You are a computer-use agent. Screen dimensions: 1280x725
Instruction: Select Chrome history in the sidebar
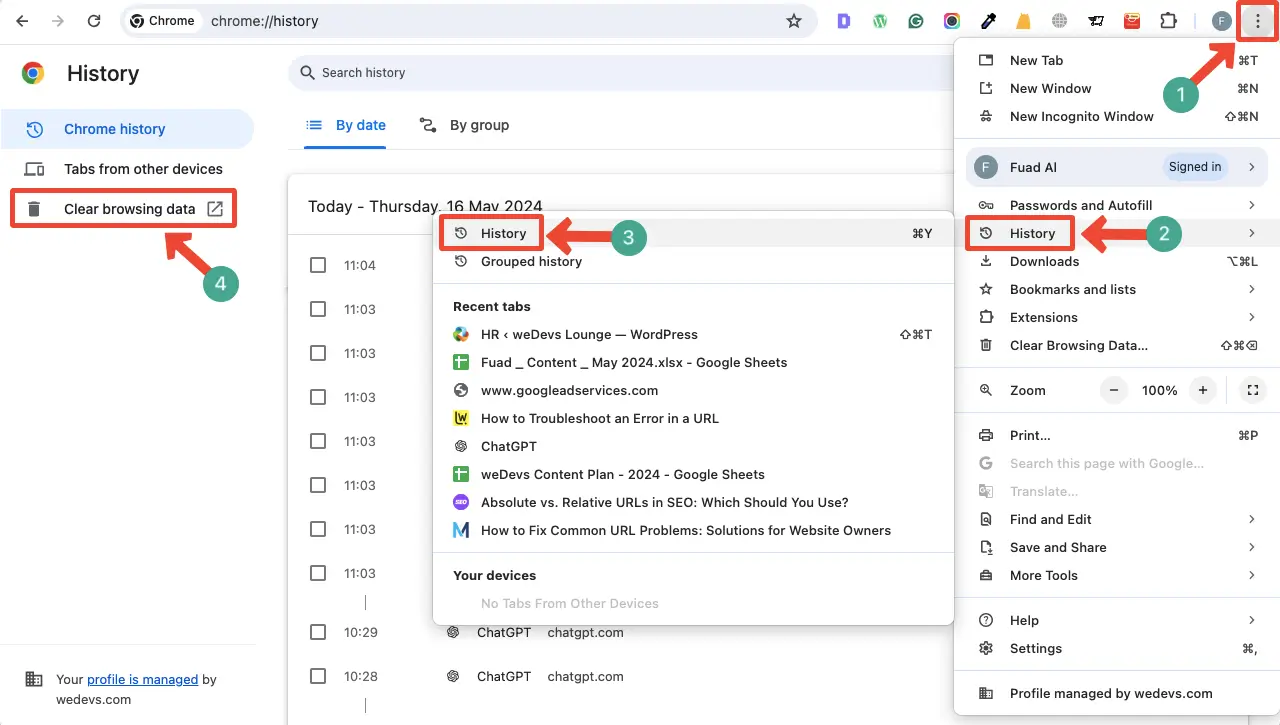127,129
